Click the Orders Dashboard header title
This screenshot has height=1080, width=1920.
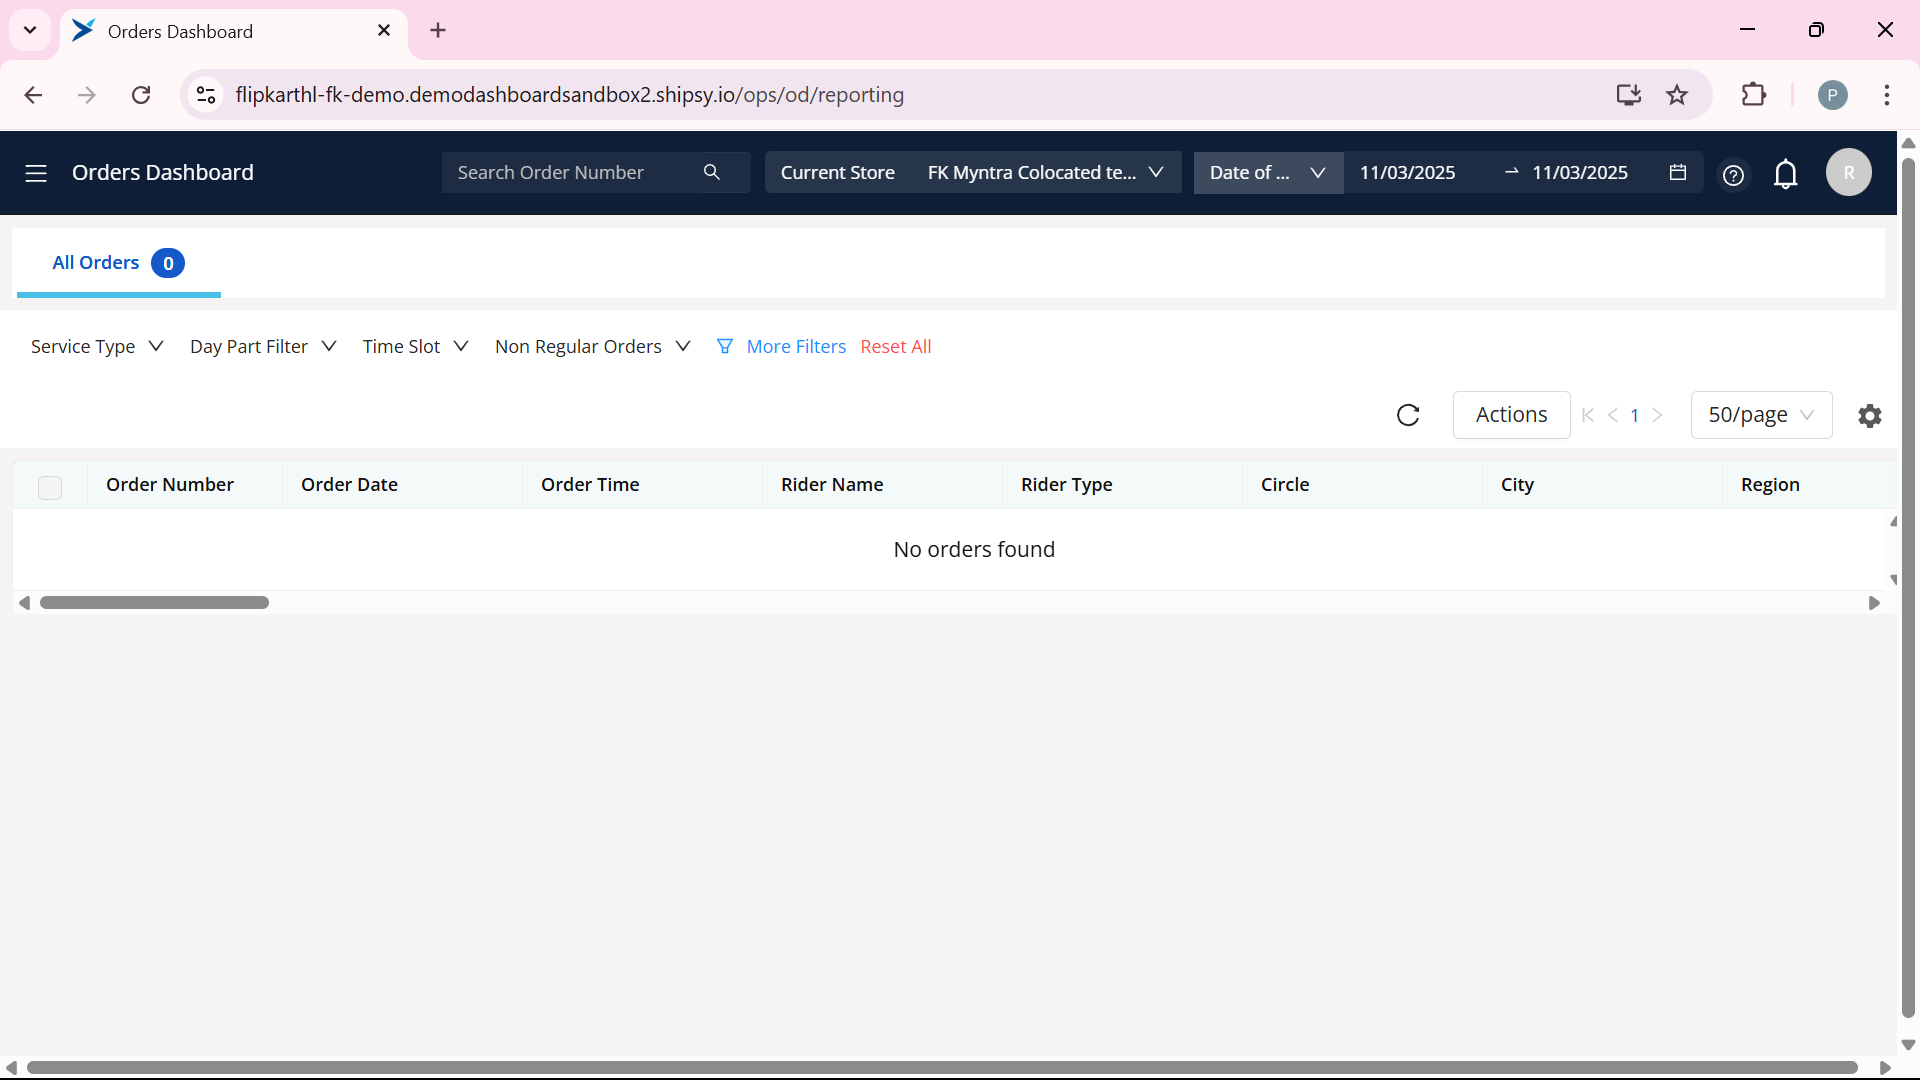(x=163, y=172)
